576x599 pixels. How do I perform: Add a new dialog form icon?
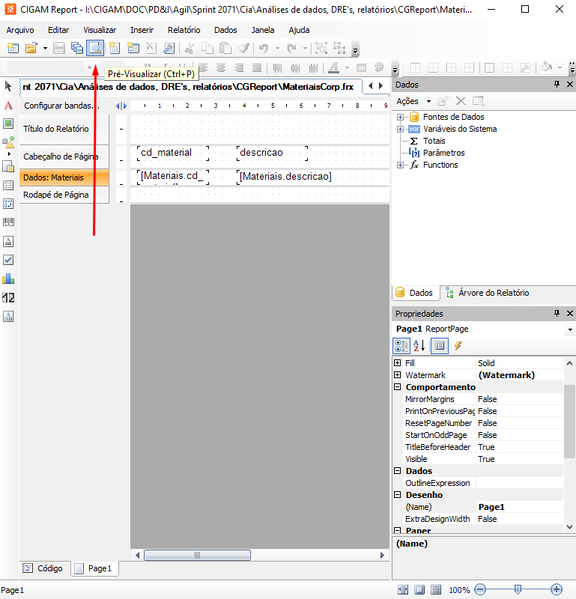133,48
